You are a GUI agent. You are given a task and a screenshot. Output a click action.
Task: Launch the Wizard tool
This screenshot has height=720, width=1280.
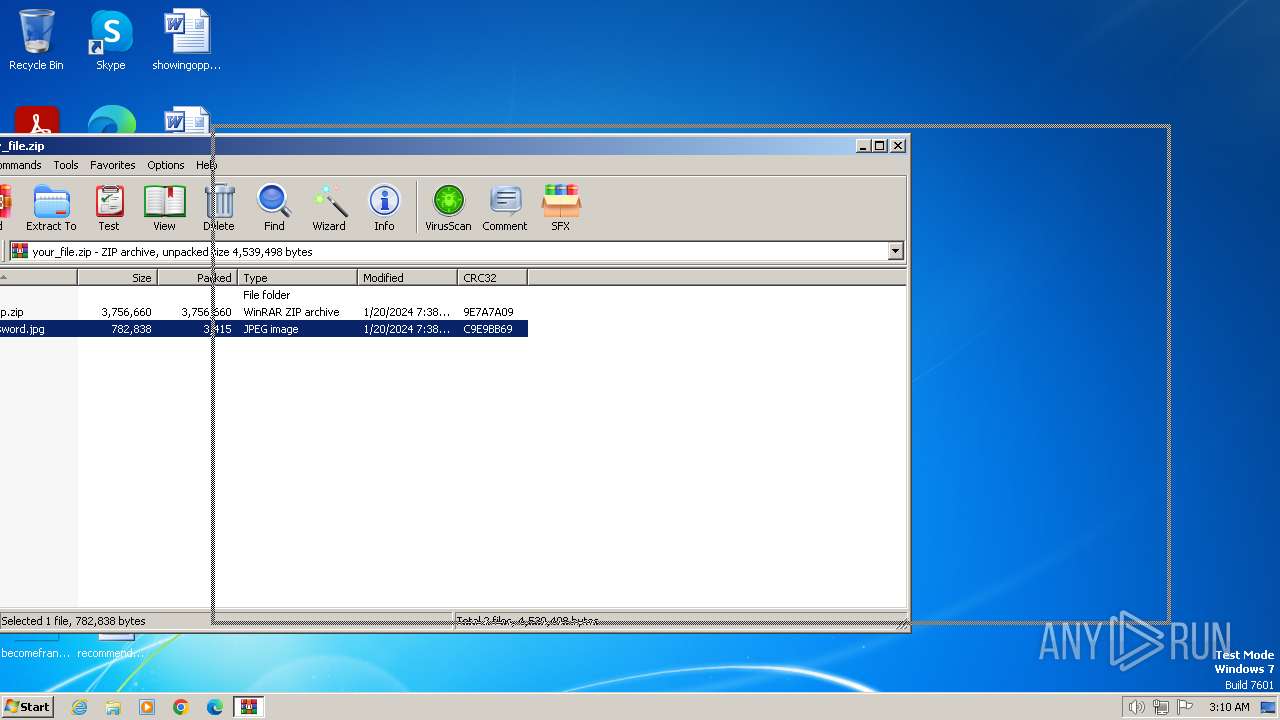[x=329, y=208]
